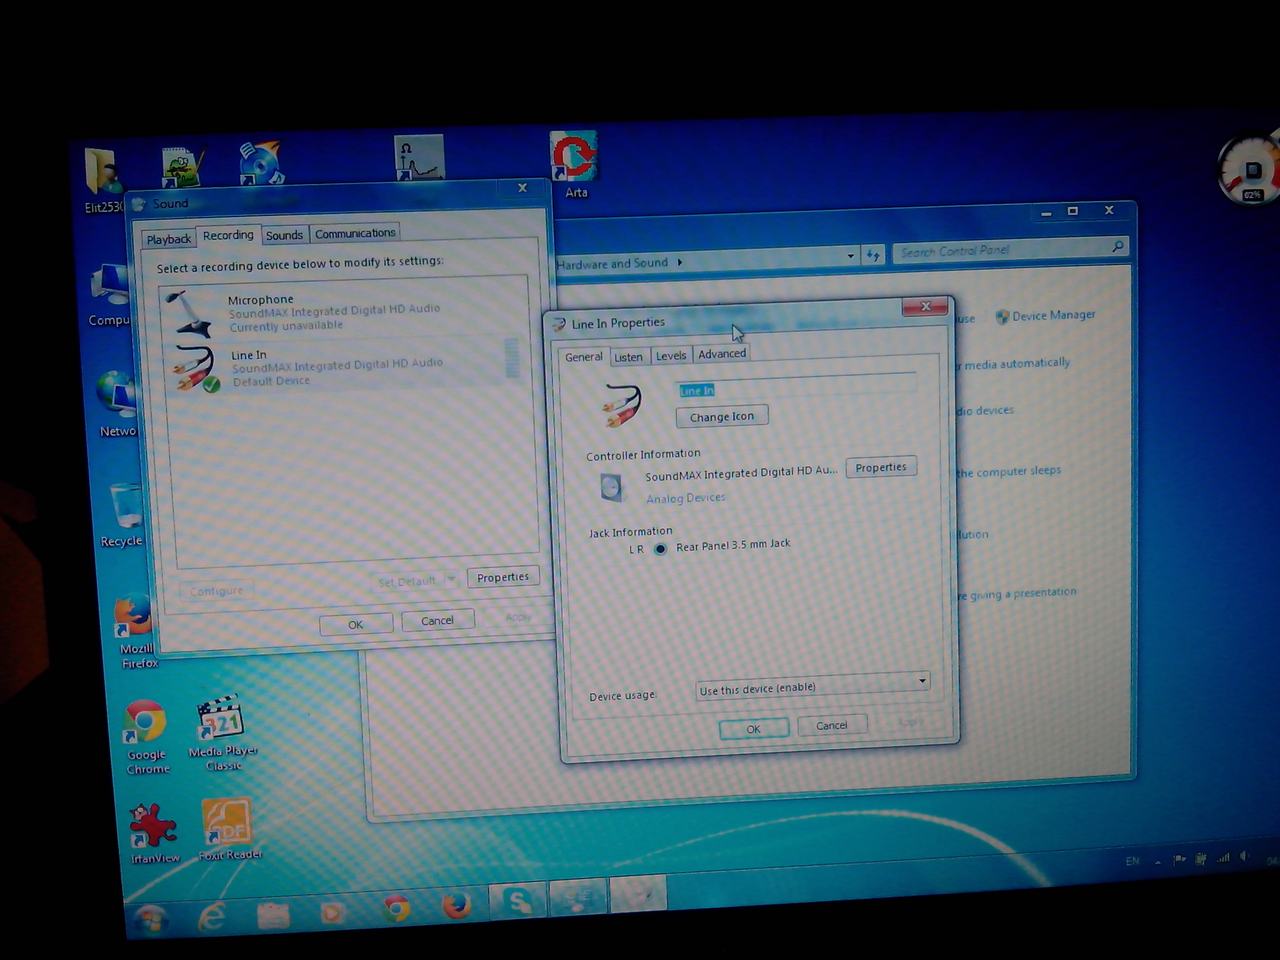
Task: Open the Foxit Reader desktop shortcut
Action: pos(229,829)
